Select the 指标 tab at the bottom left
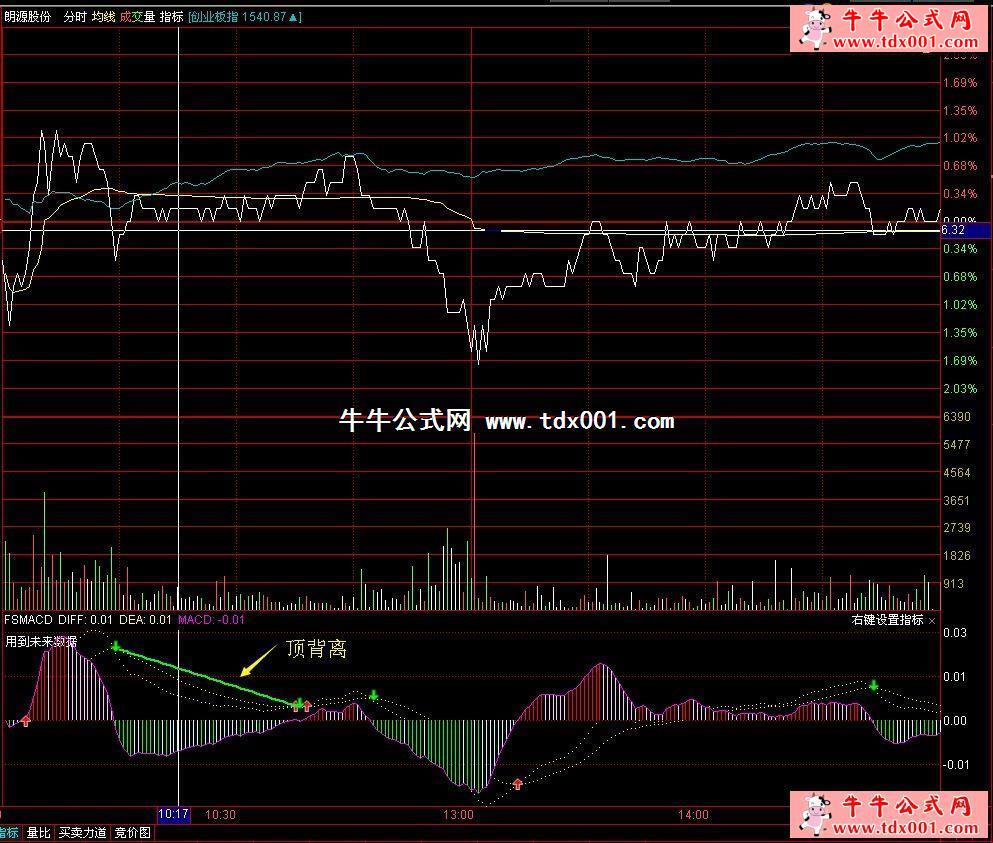993x843 pixels. tap(9, 832)
